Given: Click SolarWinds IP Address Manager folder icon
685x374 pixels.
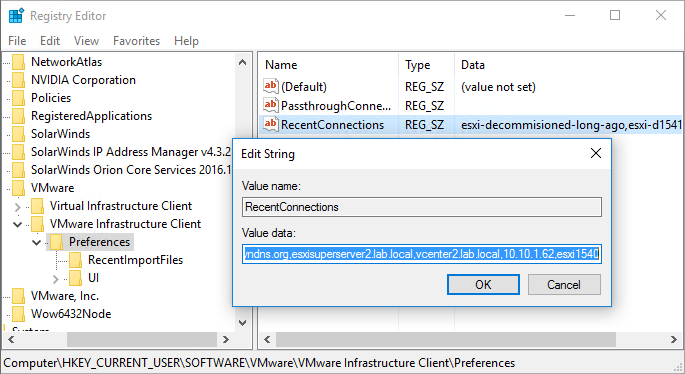Looking at the screenshot, I should point(19,152).
